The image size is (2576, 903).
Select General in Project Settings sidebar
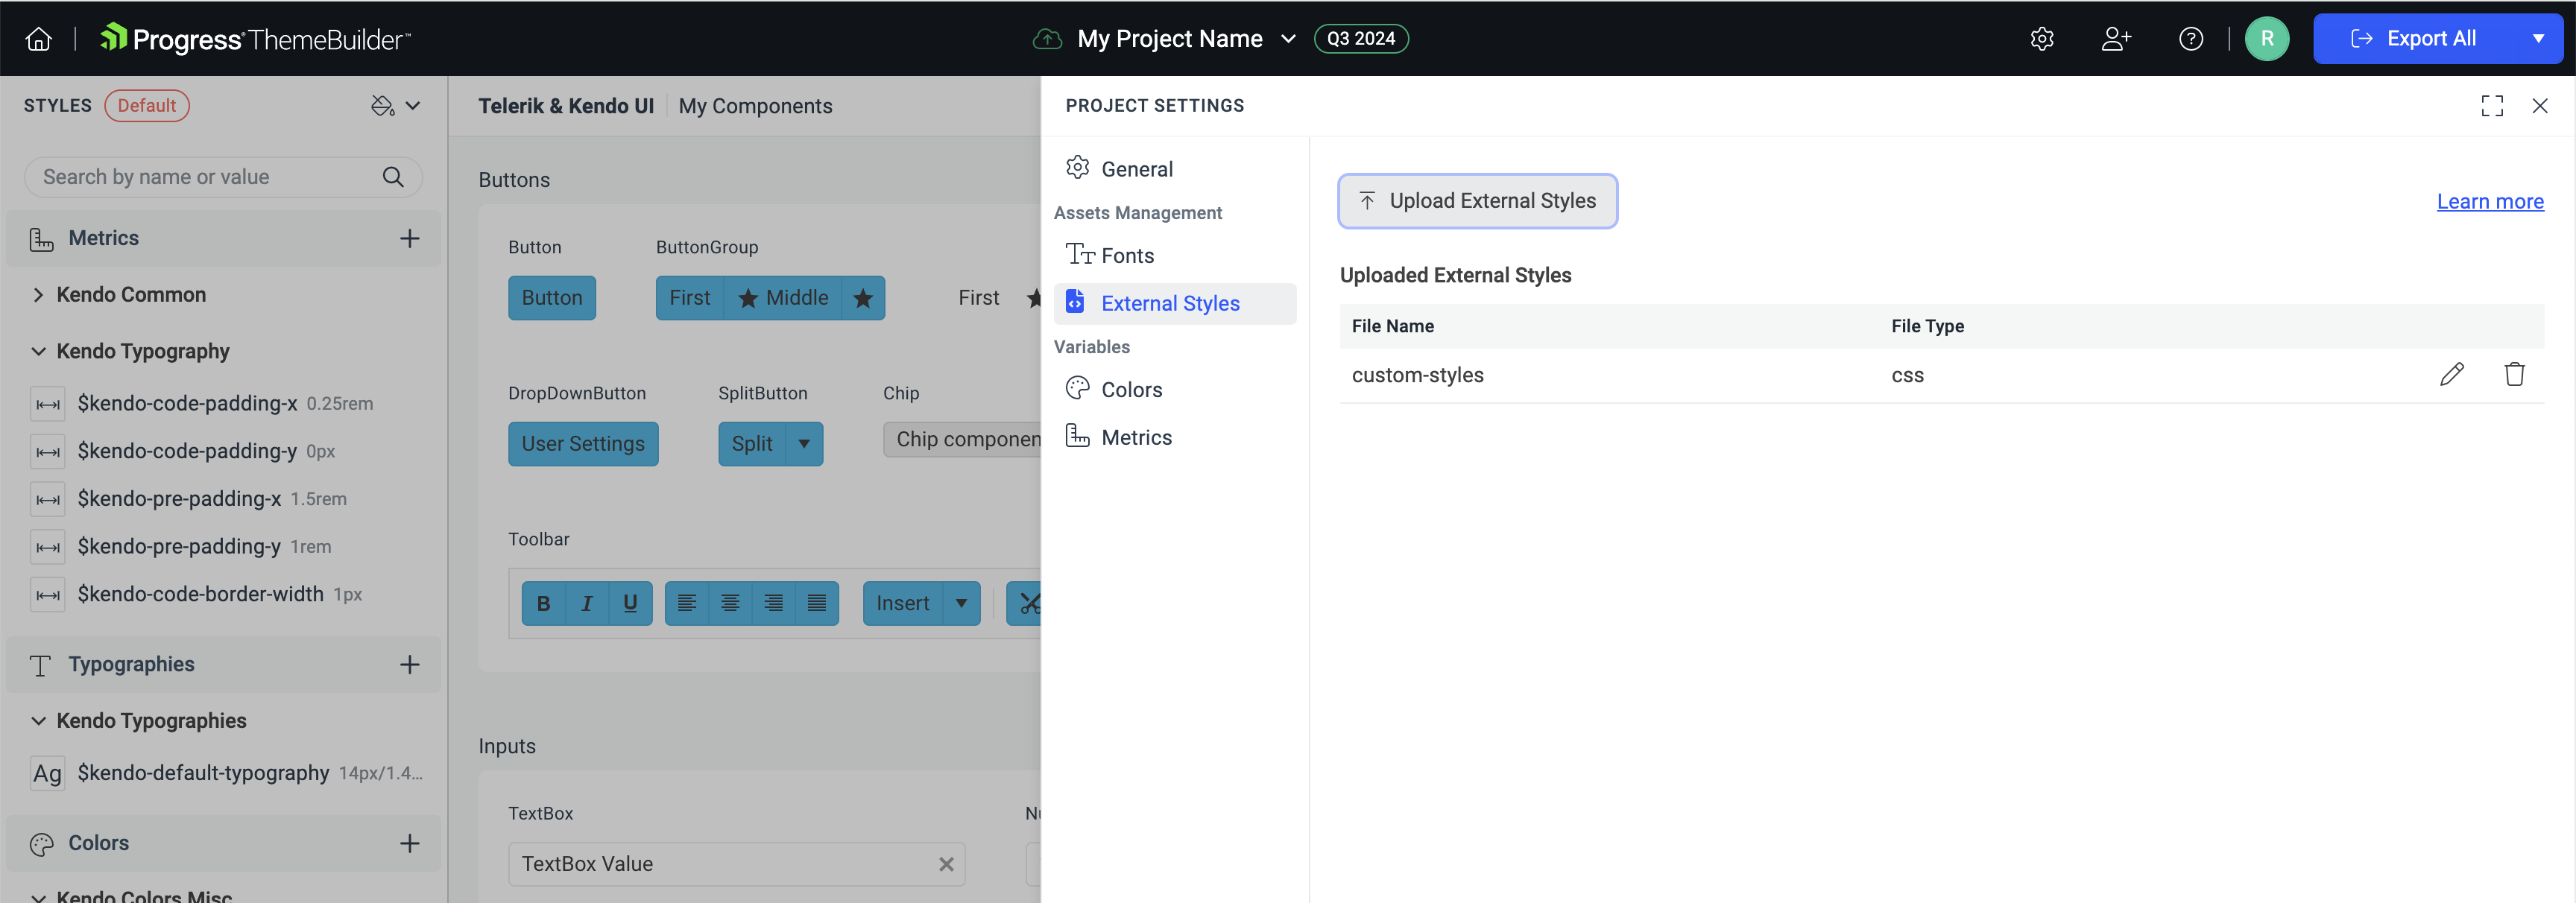[x=1138, y=168]
